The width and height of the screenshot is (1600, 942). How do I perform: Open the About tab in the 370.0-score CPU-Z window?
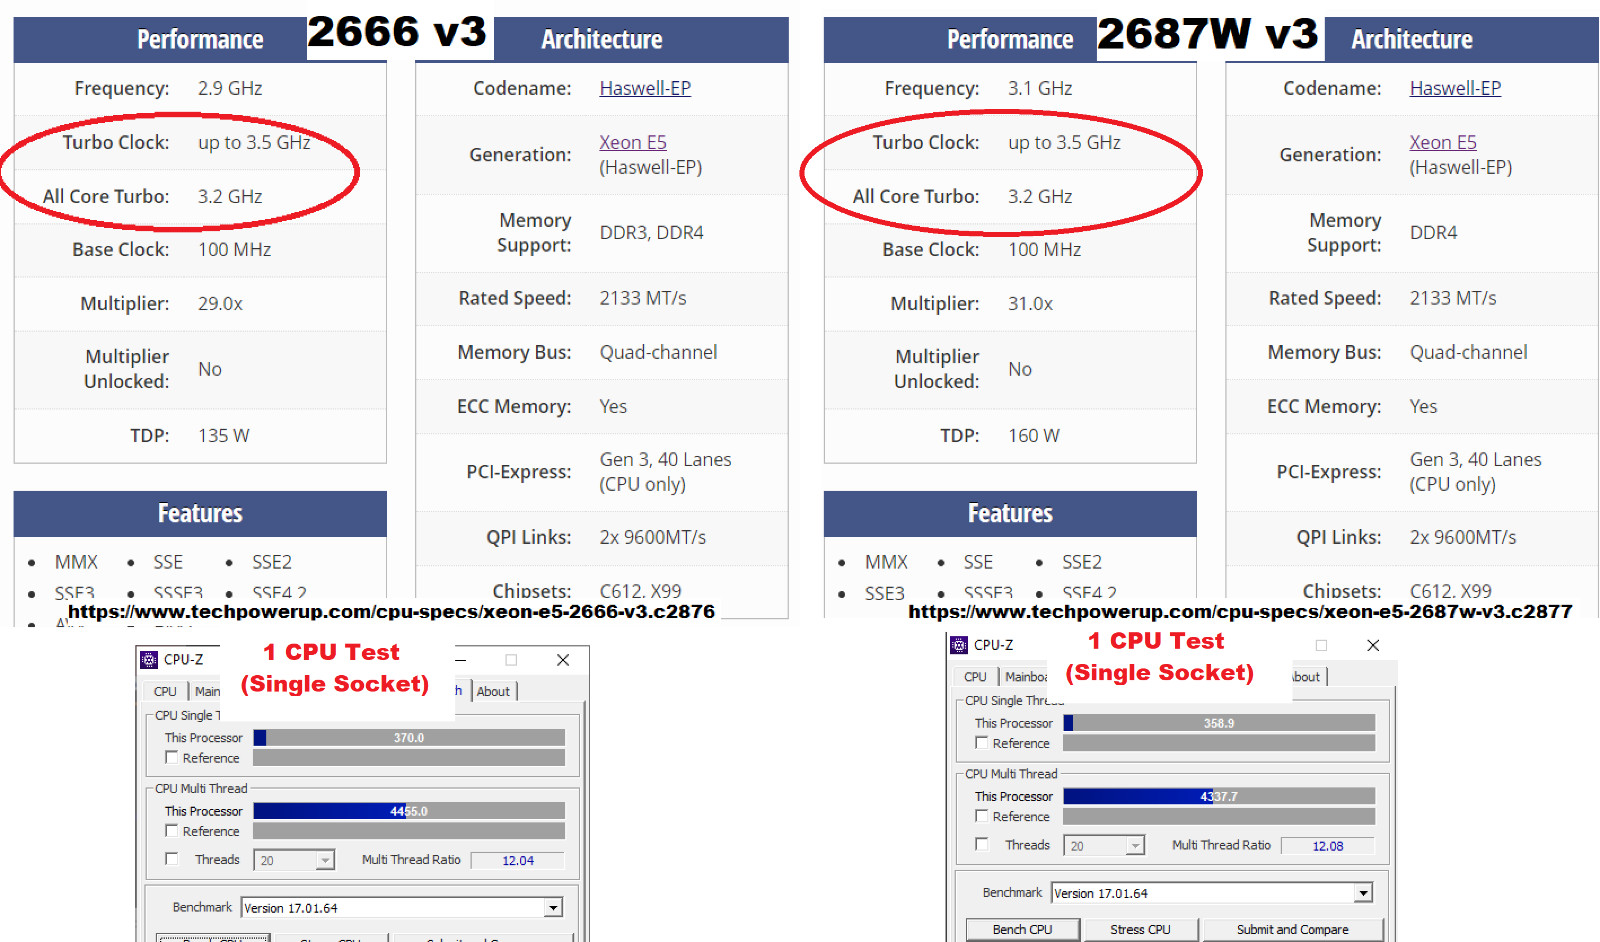(x=493, y=691)
